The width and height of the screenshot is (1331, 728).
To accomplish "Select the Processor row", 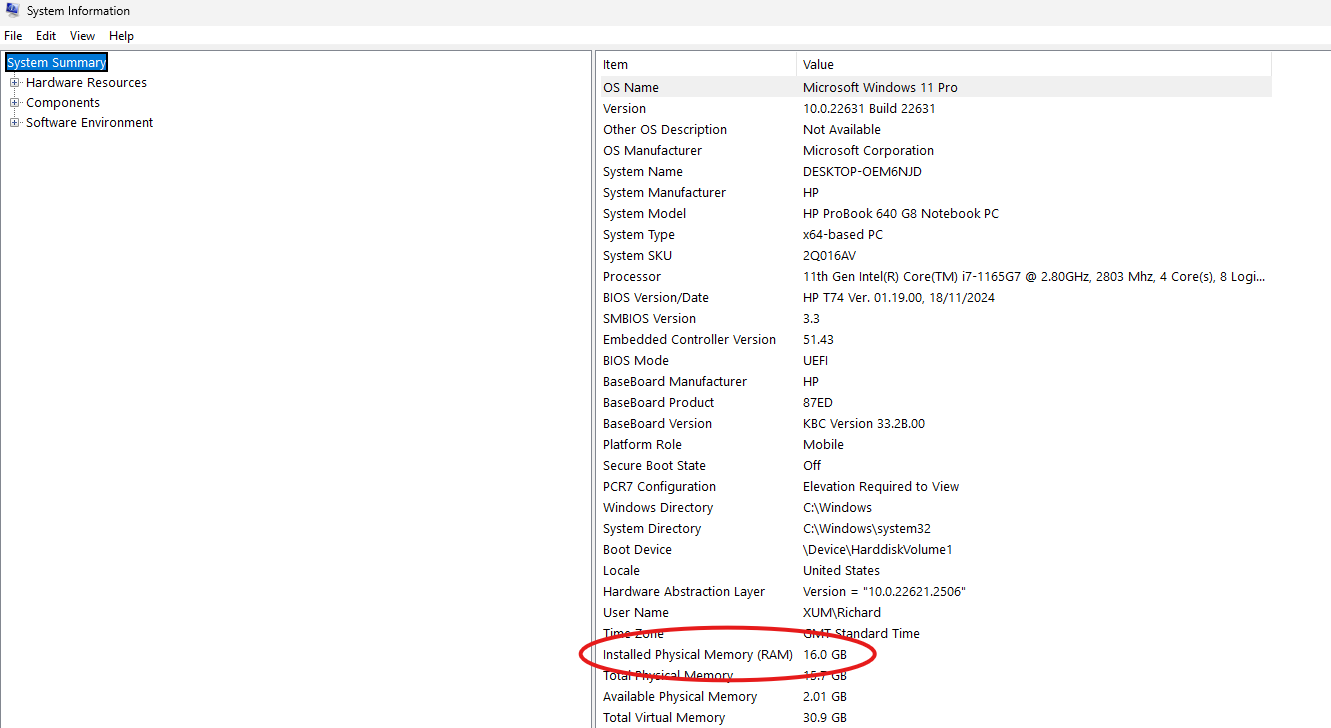I will click(632, 277).
